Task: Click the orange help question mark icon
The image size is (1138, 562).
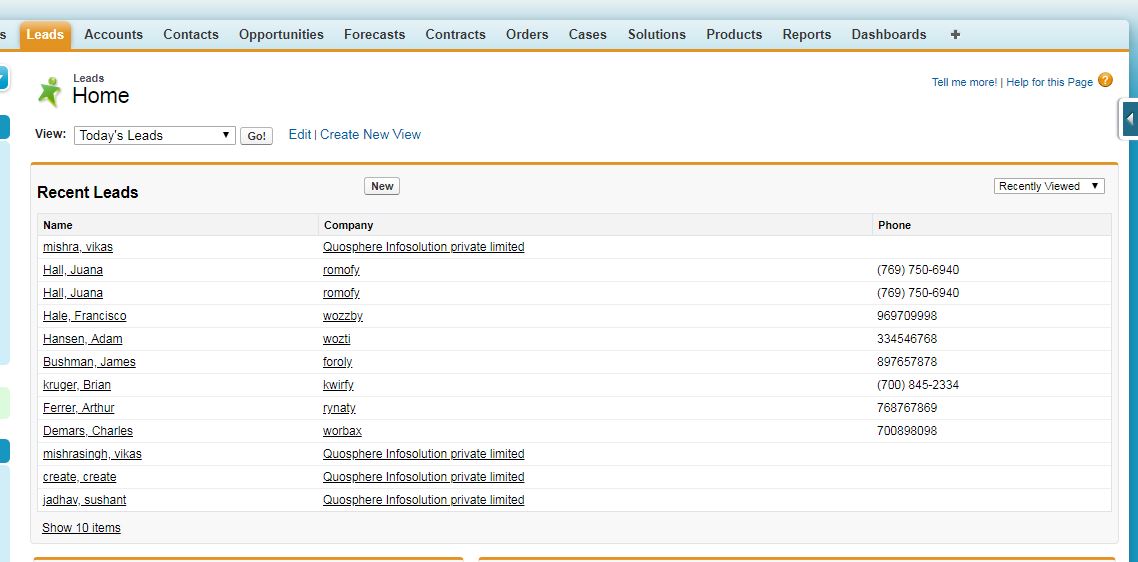Action: pyautogui.click(x=1105, y=80)
